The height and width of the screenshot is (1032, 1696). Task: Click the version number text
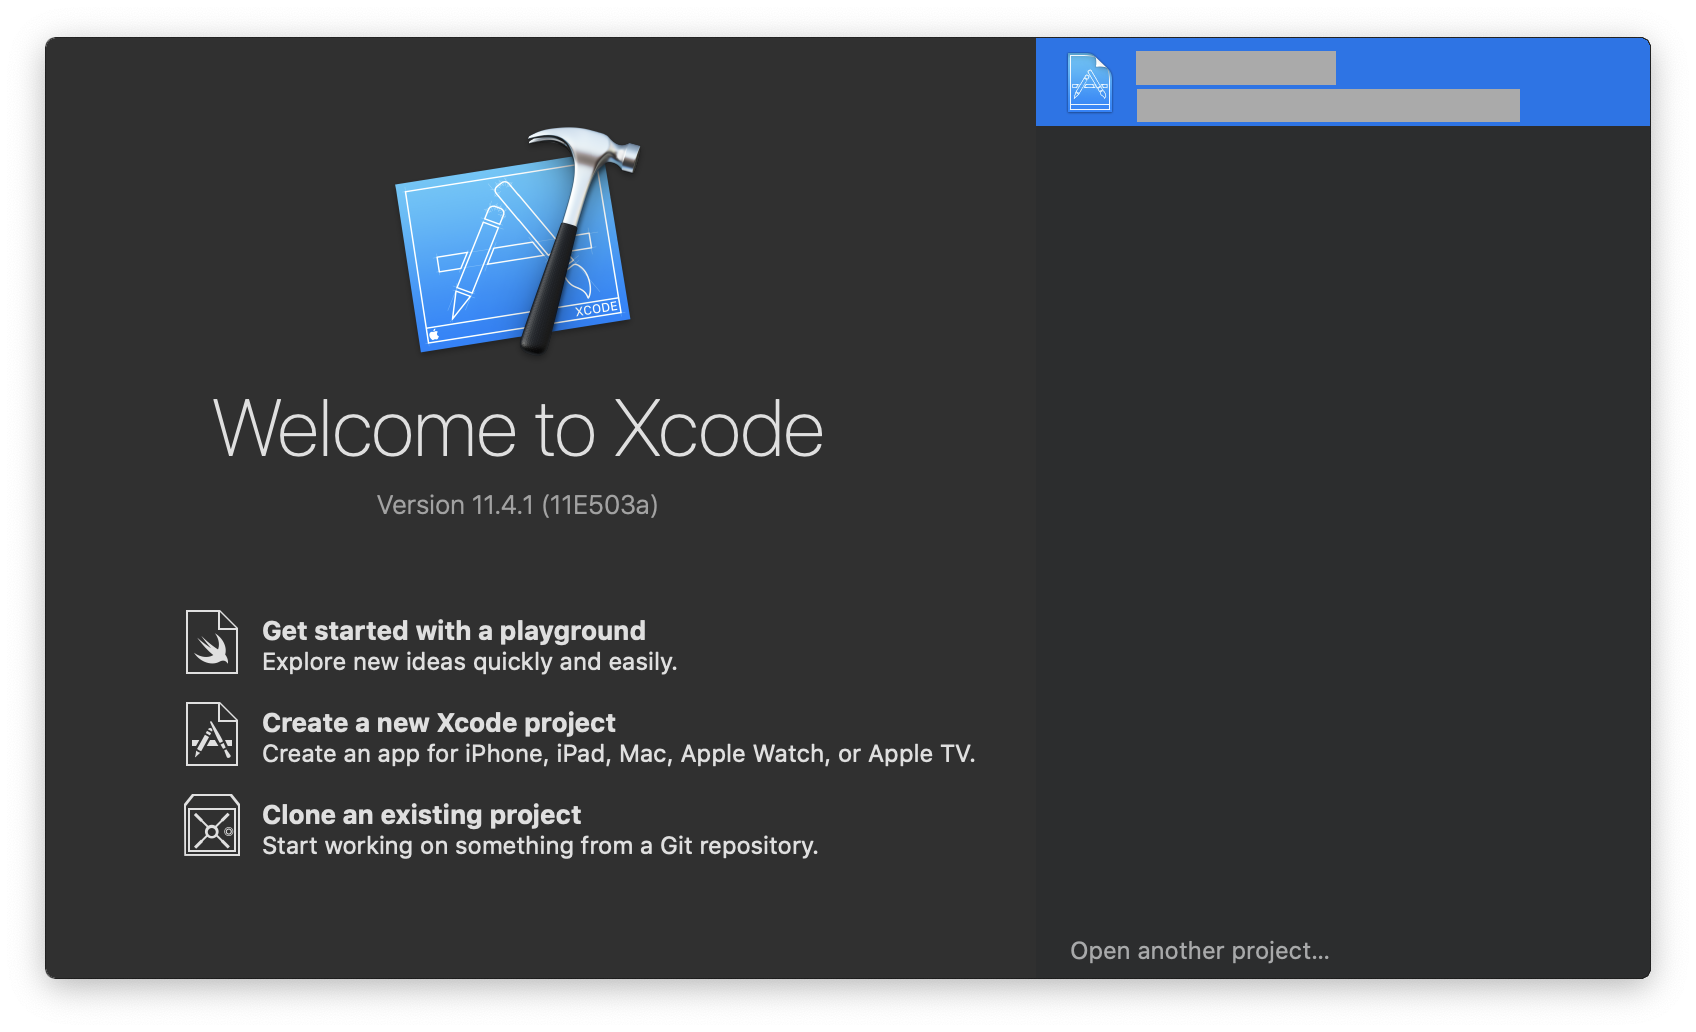pyautogui.click(x=519, y=505)
